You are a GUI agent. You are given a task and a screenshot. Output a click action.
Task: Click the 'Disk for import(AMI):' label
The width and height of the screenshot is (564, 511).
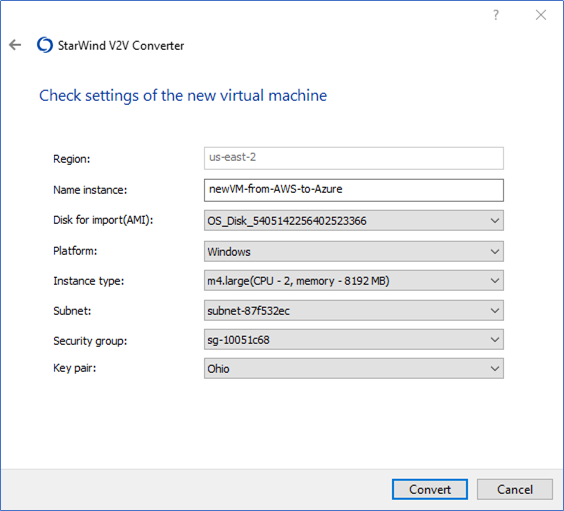click(x=103, y=220)
